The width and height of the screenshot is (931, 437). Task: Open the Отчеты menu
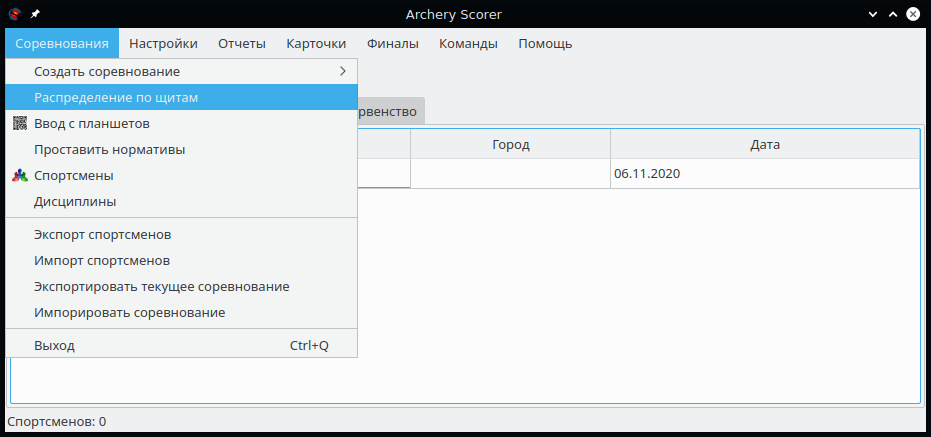coord(241,43)
